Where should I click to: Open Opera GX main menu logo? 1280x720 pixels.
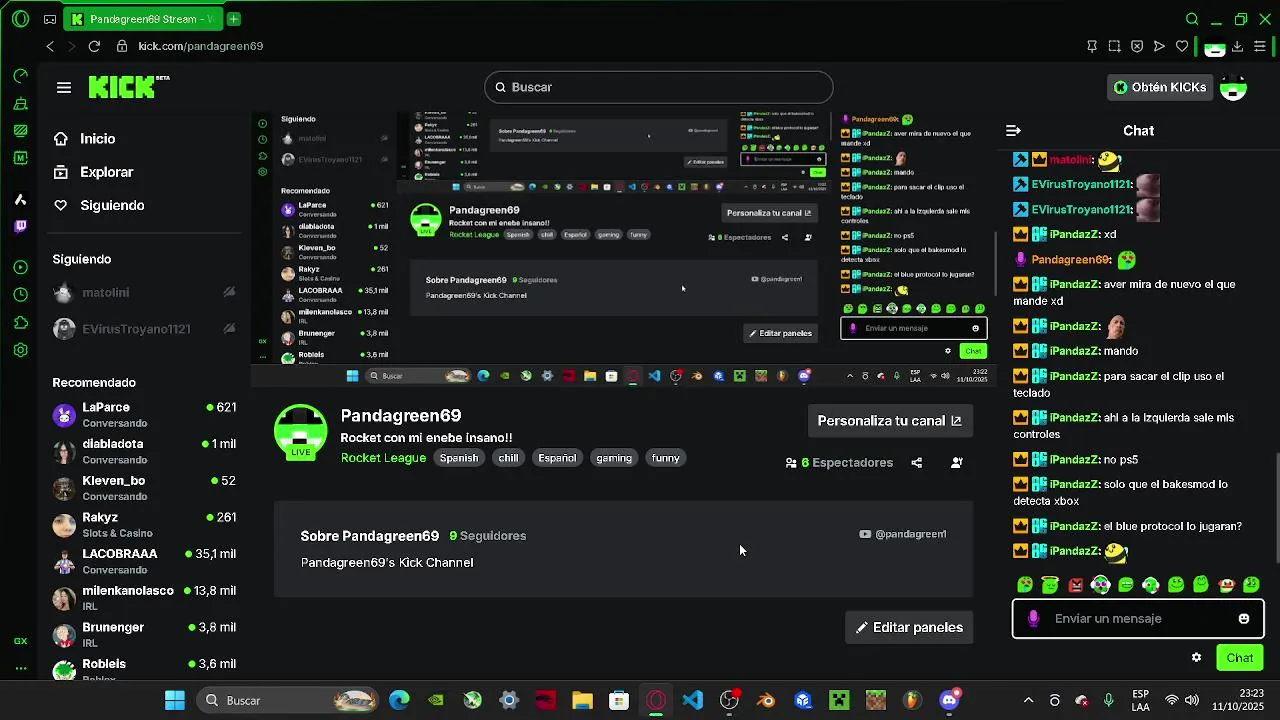click(x=20, y=19)
